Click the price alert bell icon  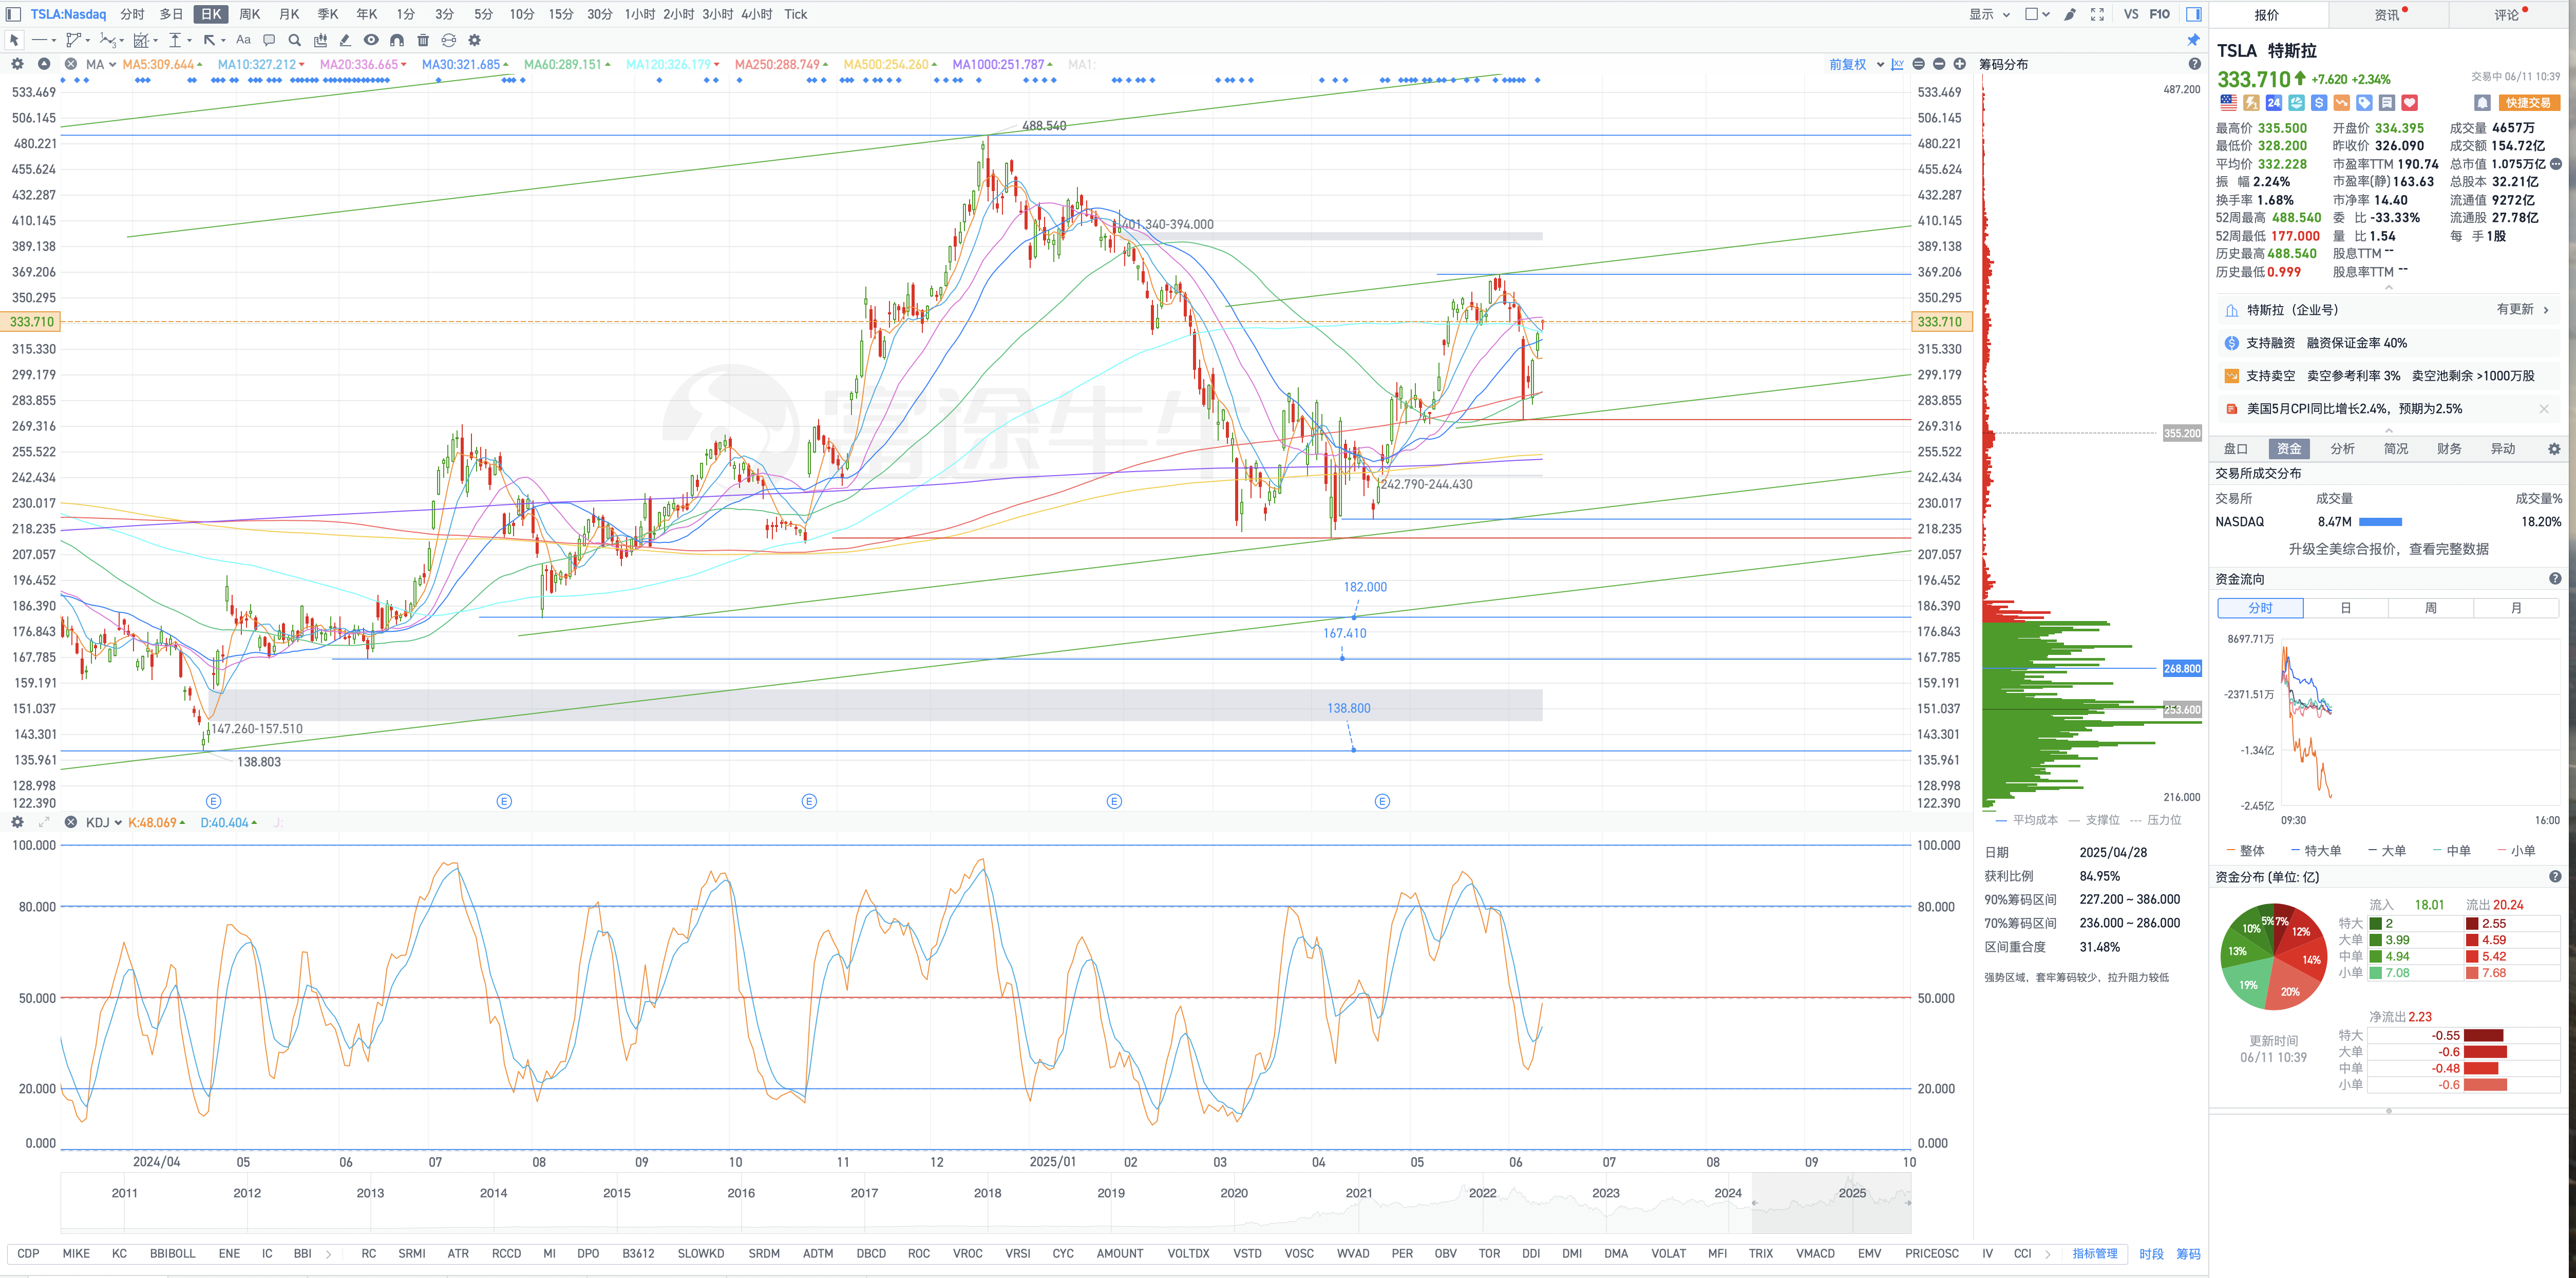(x=2481, y=102)
